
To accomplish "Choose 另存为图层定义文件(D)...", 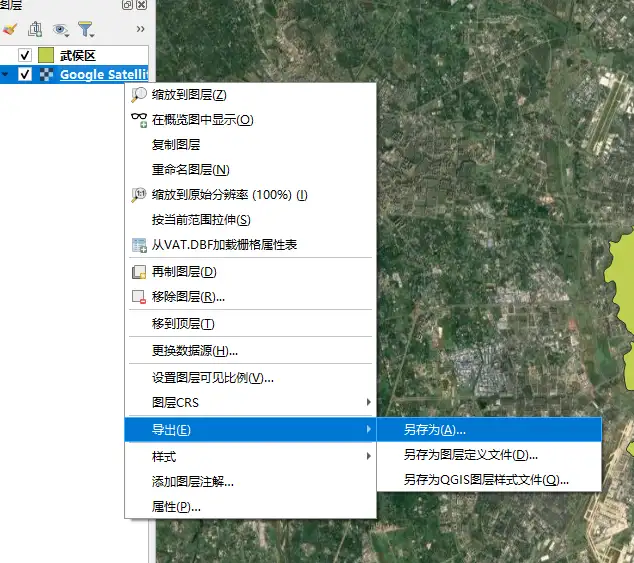I will coord(470,455).
